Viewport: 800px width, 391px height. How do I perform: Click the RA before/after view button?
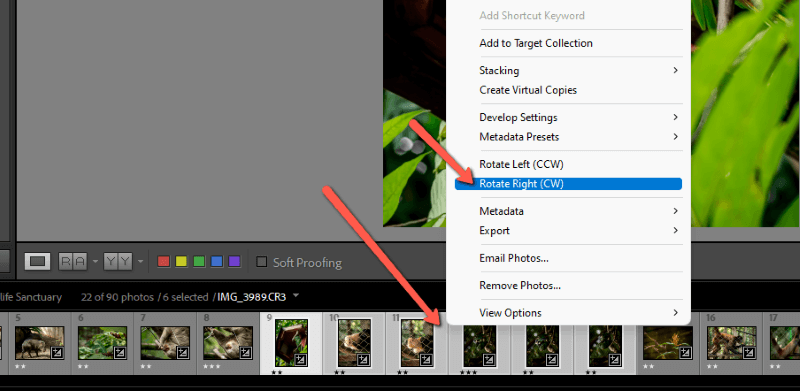73,262
